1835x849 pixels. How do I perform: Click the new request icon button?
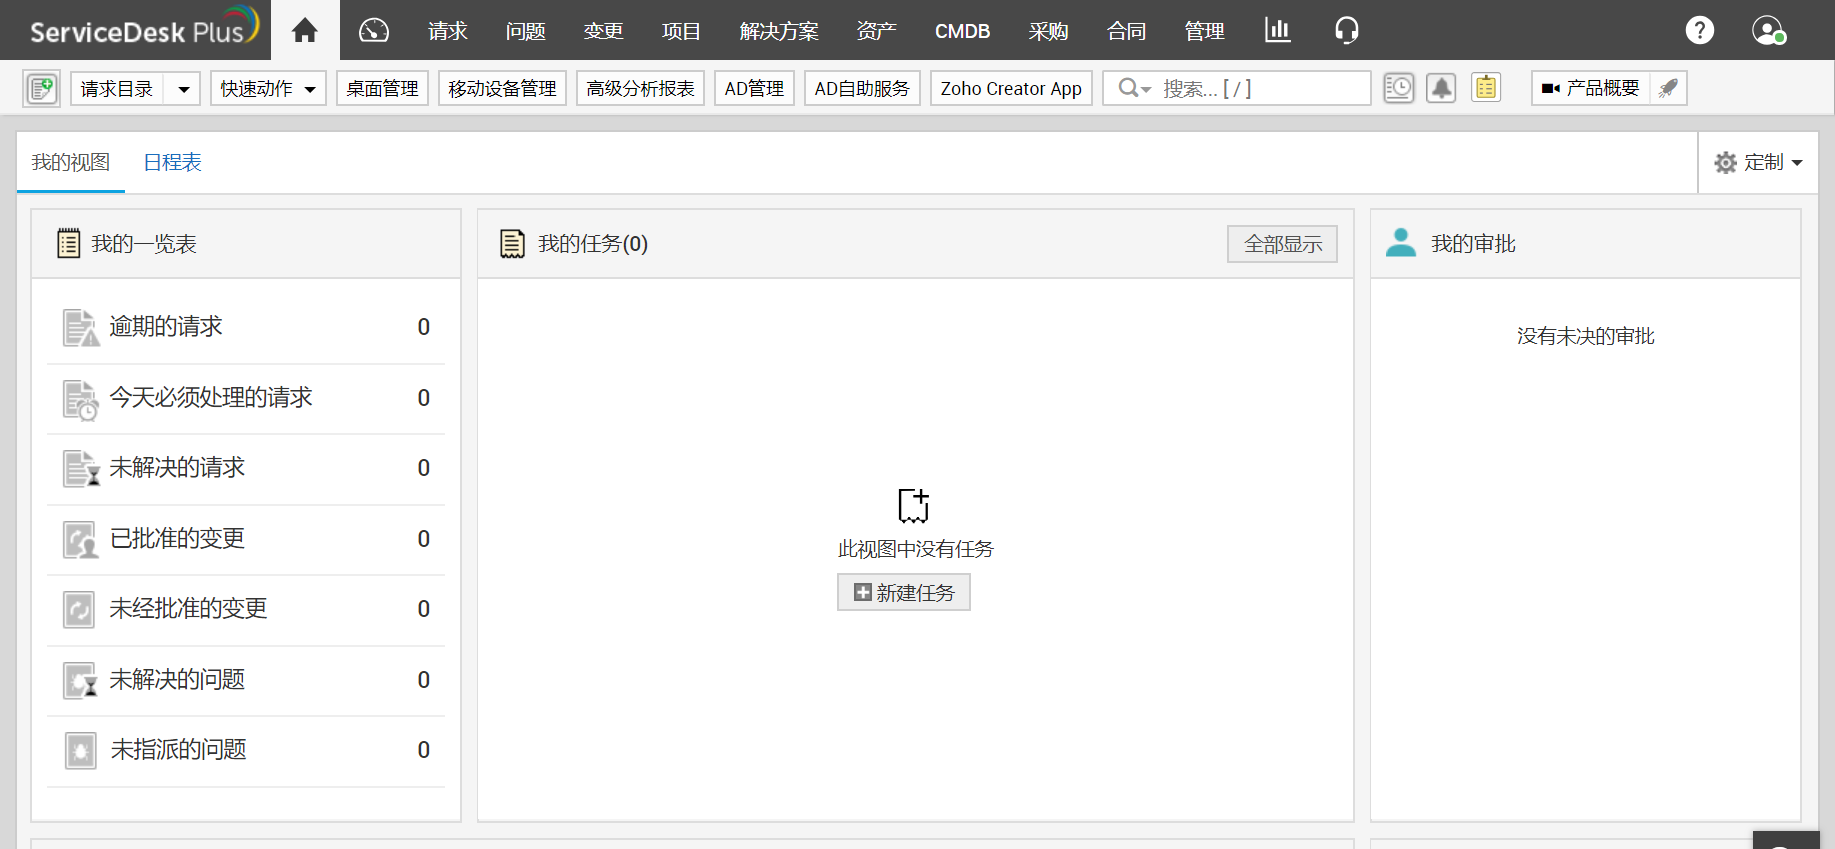click(x=42, y=88)
